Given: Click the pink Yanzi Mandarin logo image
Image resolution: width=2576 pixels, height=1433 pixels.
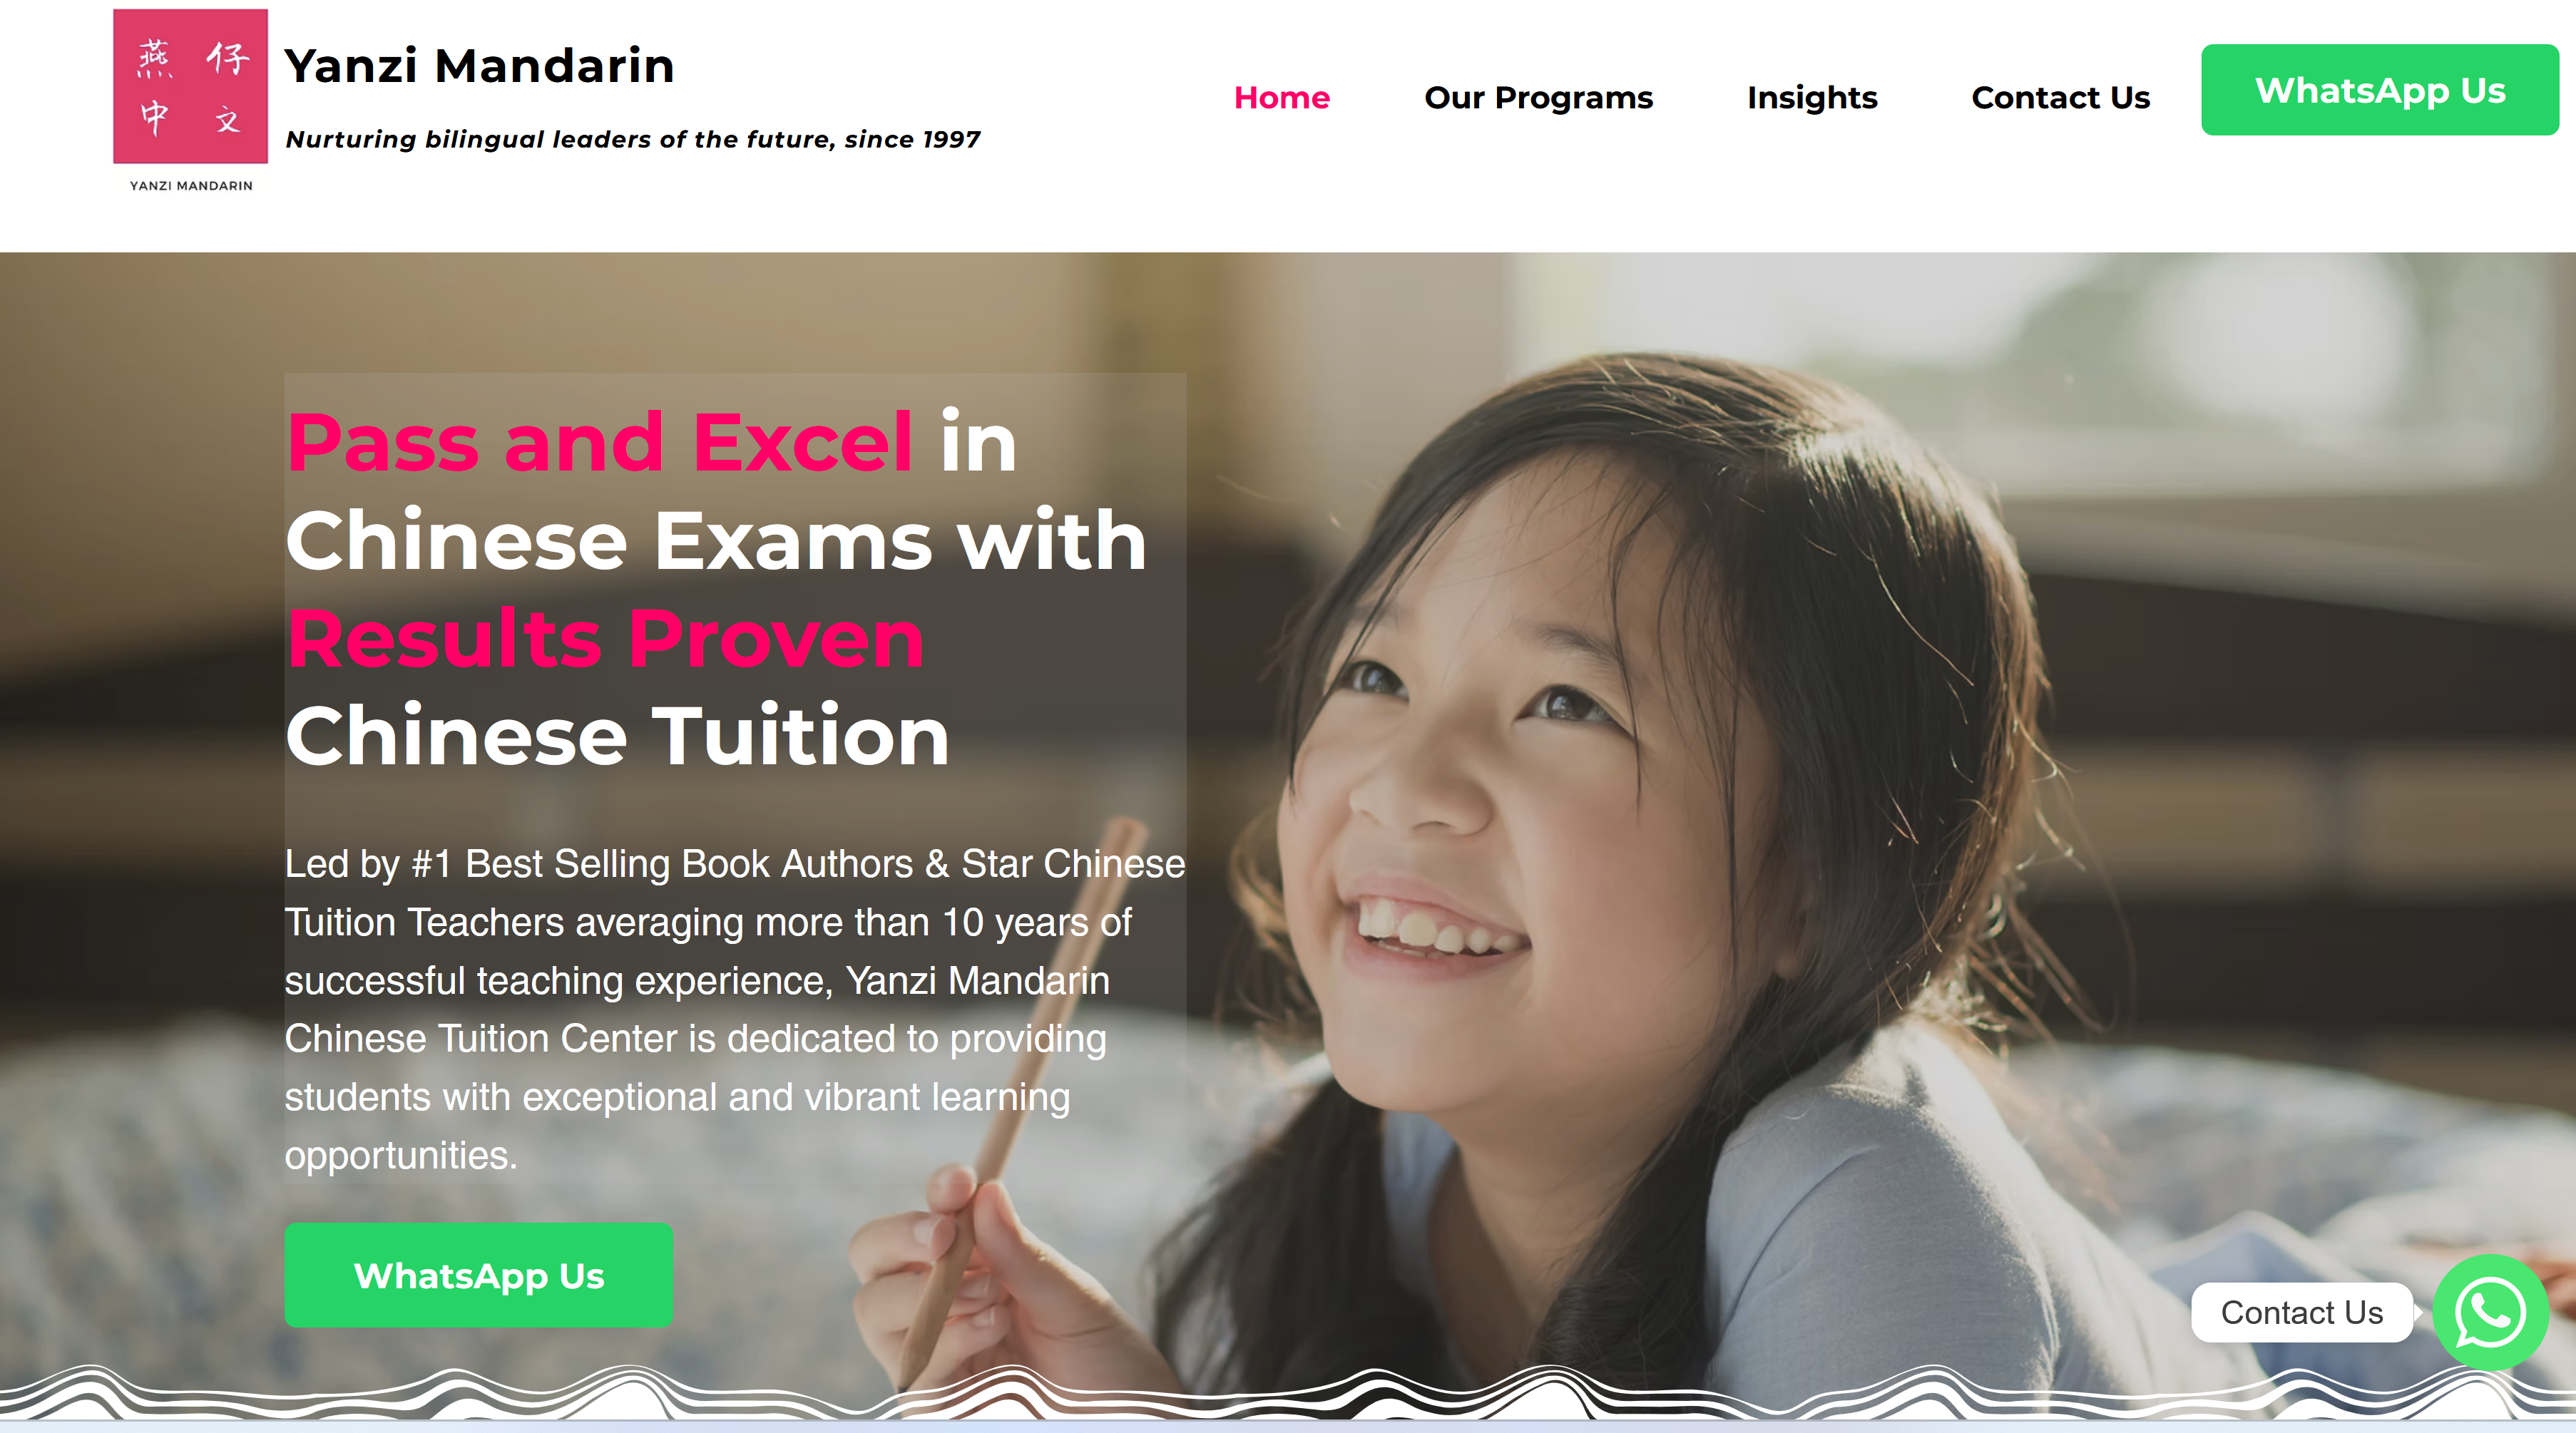Looking at the screenshot, I should [190, 86].
